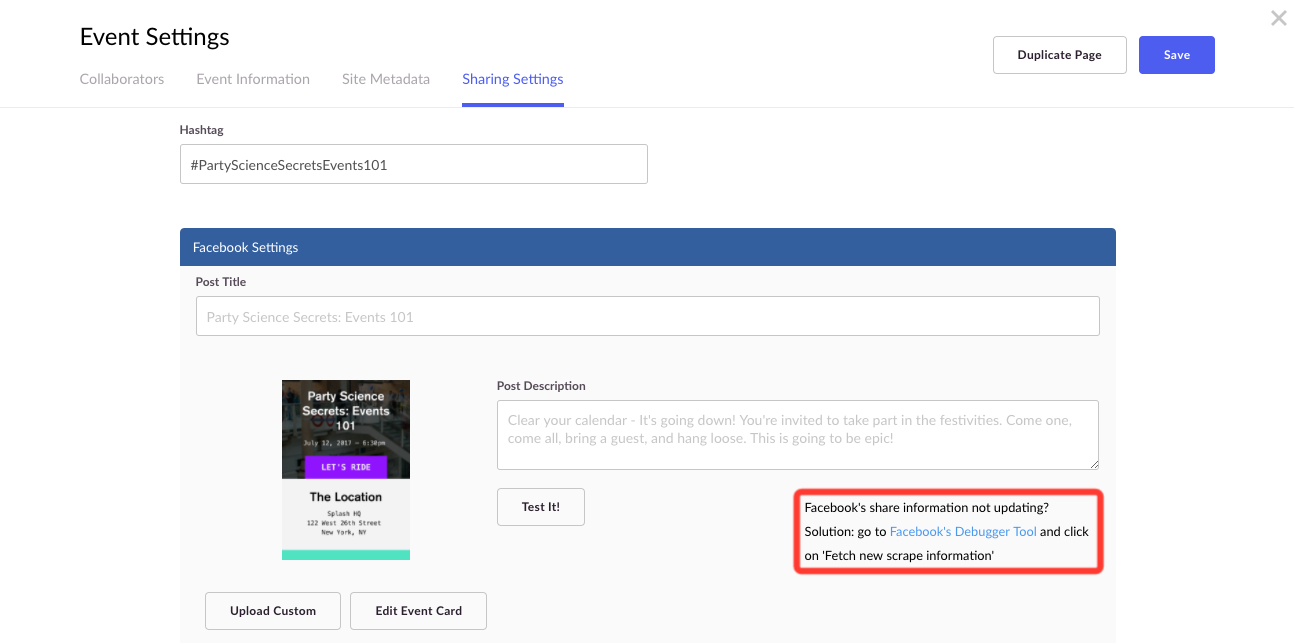Save the event settings
Screen dimensions: 1294x643
point(1177,55)
